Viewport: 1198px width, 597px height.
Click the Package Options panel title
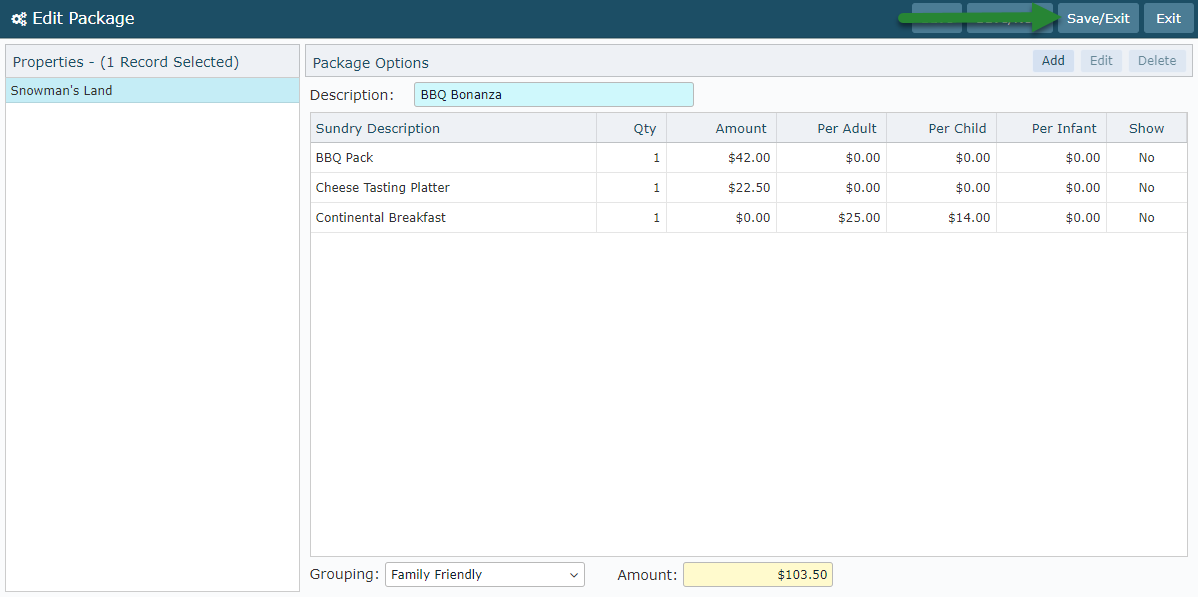pos(371,63)
